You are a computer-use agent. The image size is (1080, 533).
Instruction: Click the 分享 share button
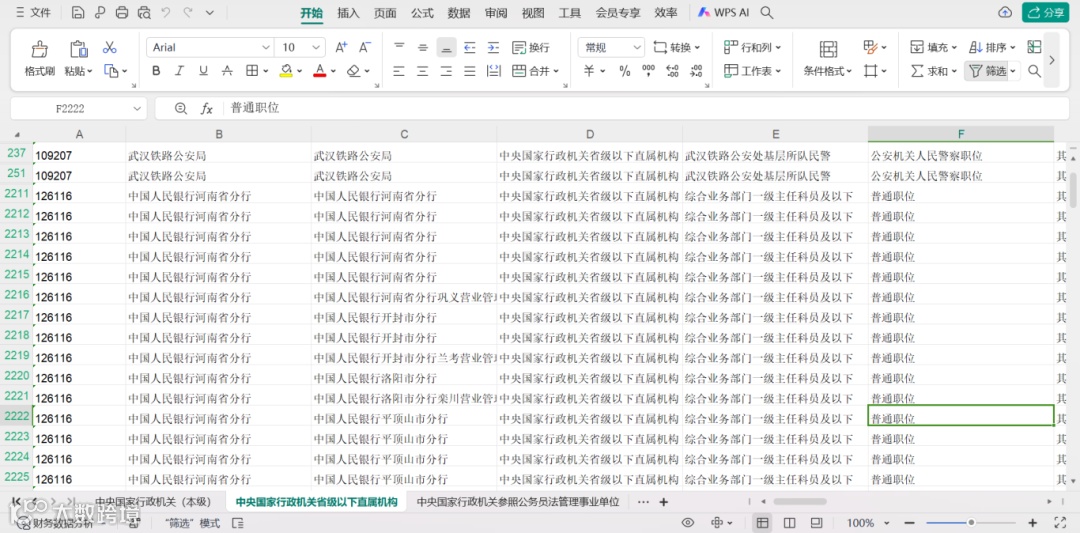(1045, 12)
